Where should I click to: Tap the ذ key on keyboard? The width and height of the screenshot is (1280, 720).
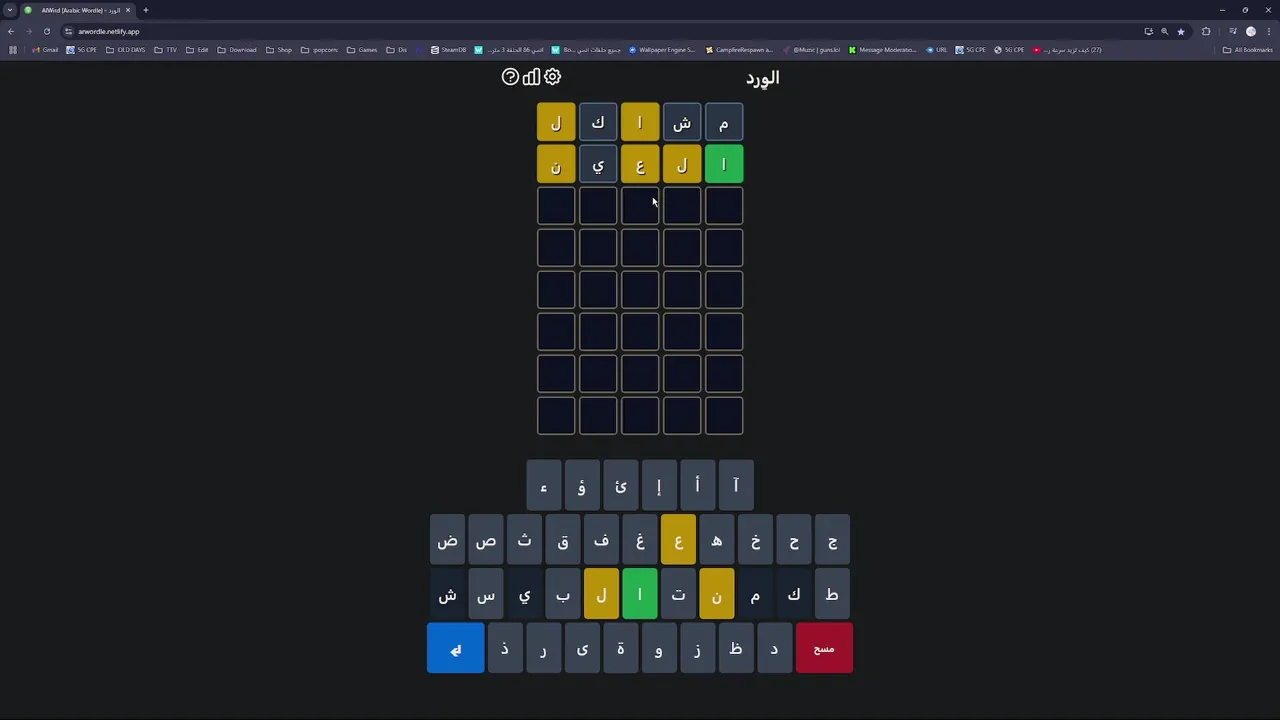(505, 649)
